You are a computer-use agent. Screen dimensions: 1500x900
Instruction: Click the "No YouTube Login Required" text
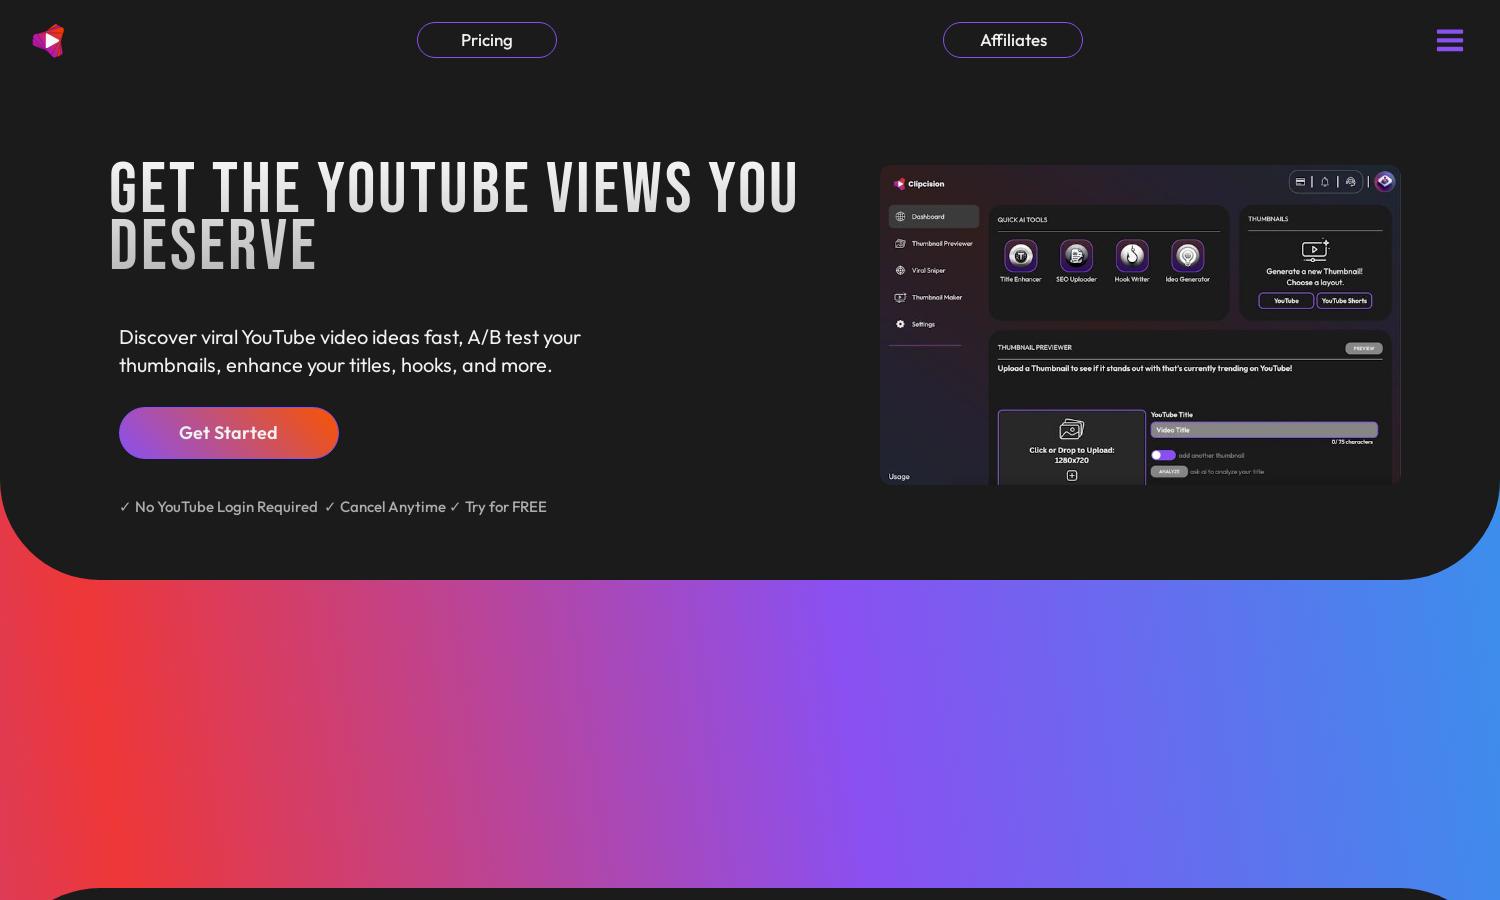pos(226,507)
